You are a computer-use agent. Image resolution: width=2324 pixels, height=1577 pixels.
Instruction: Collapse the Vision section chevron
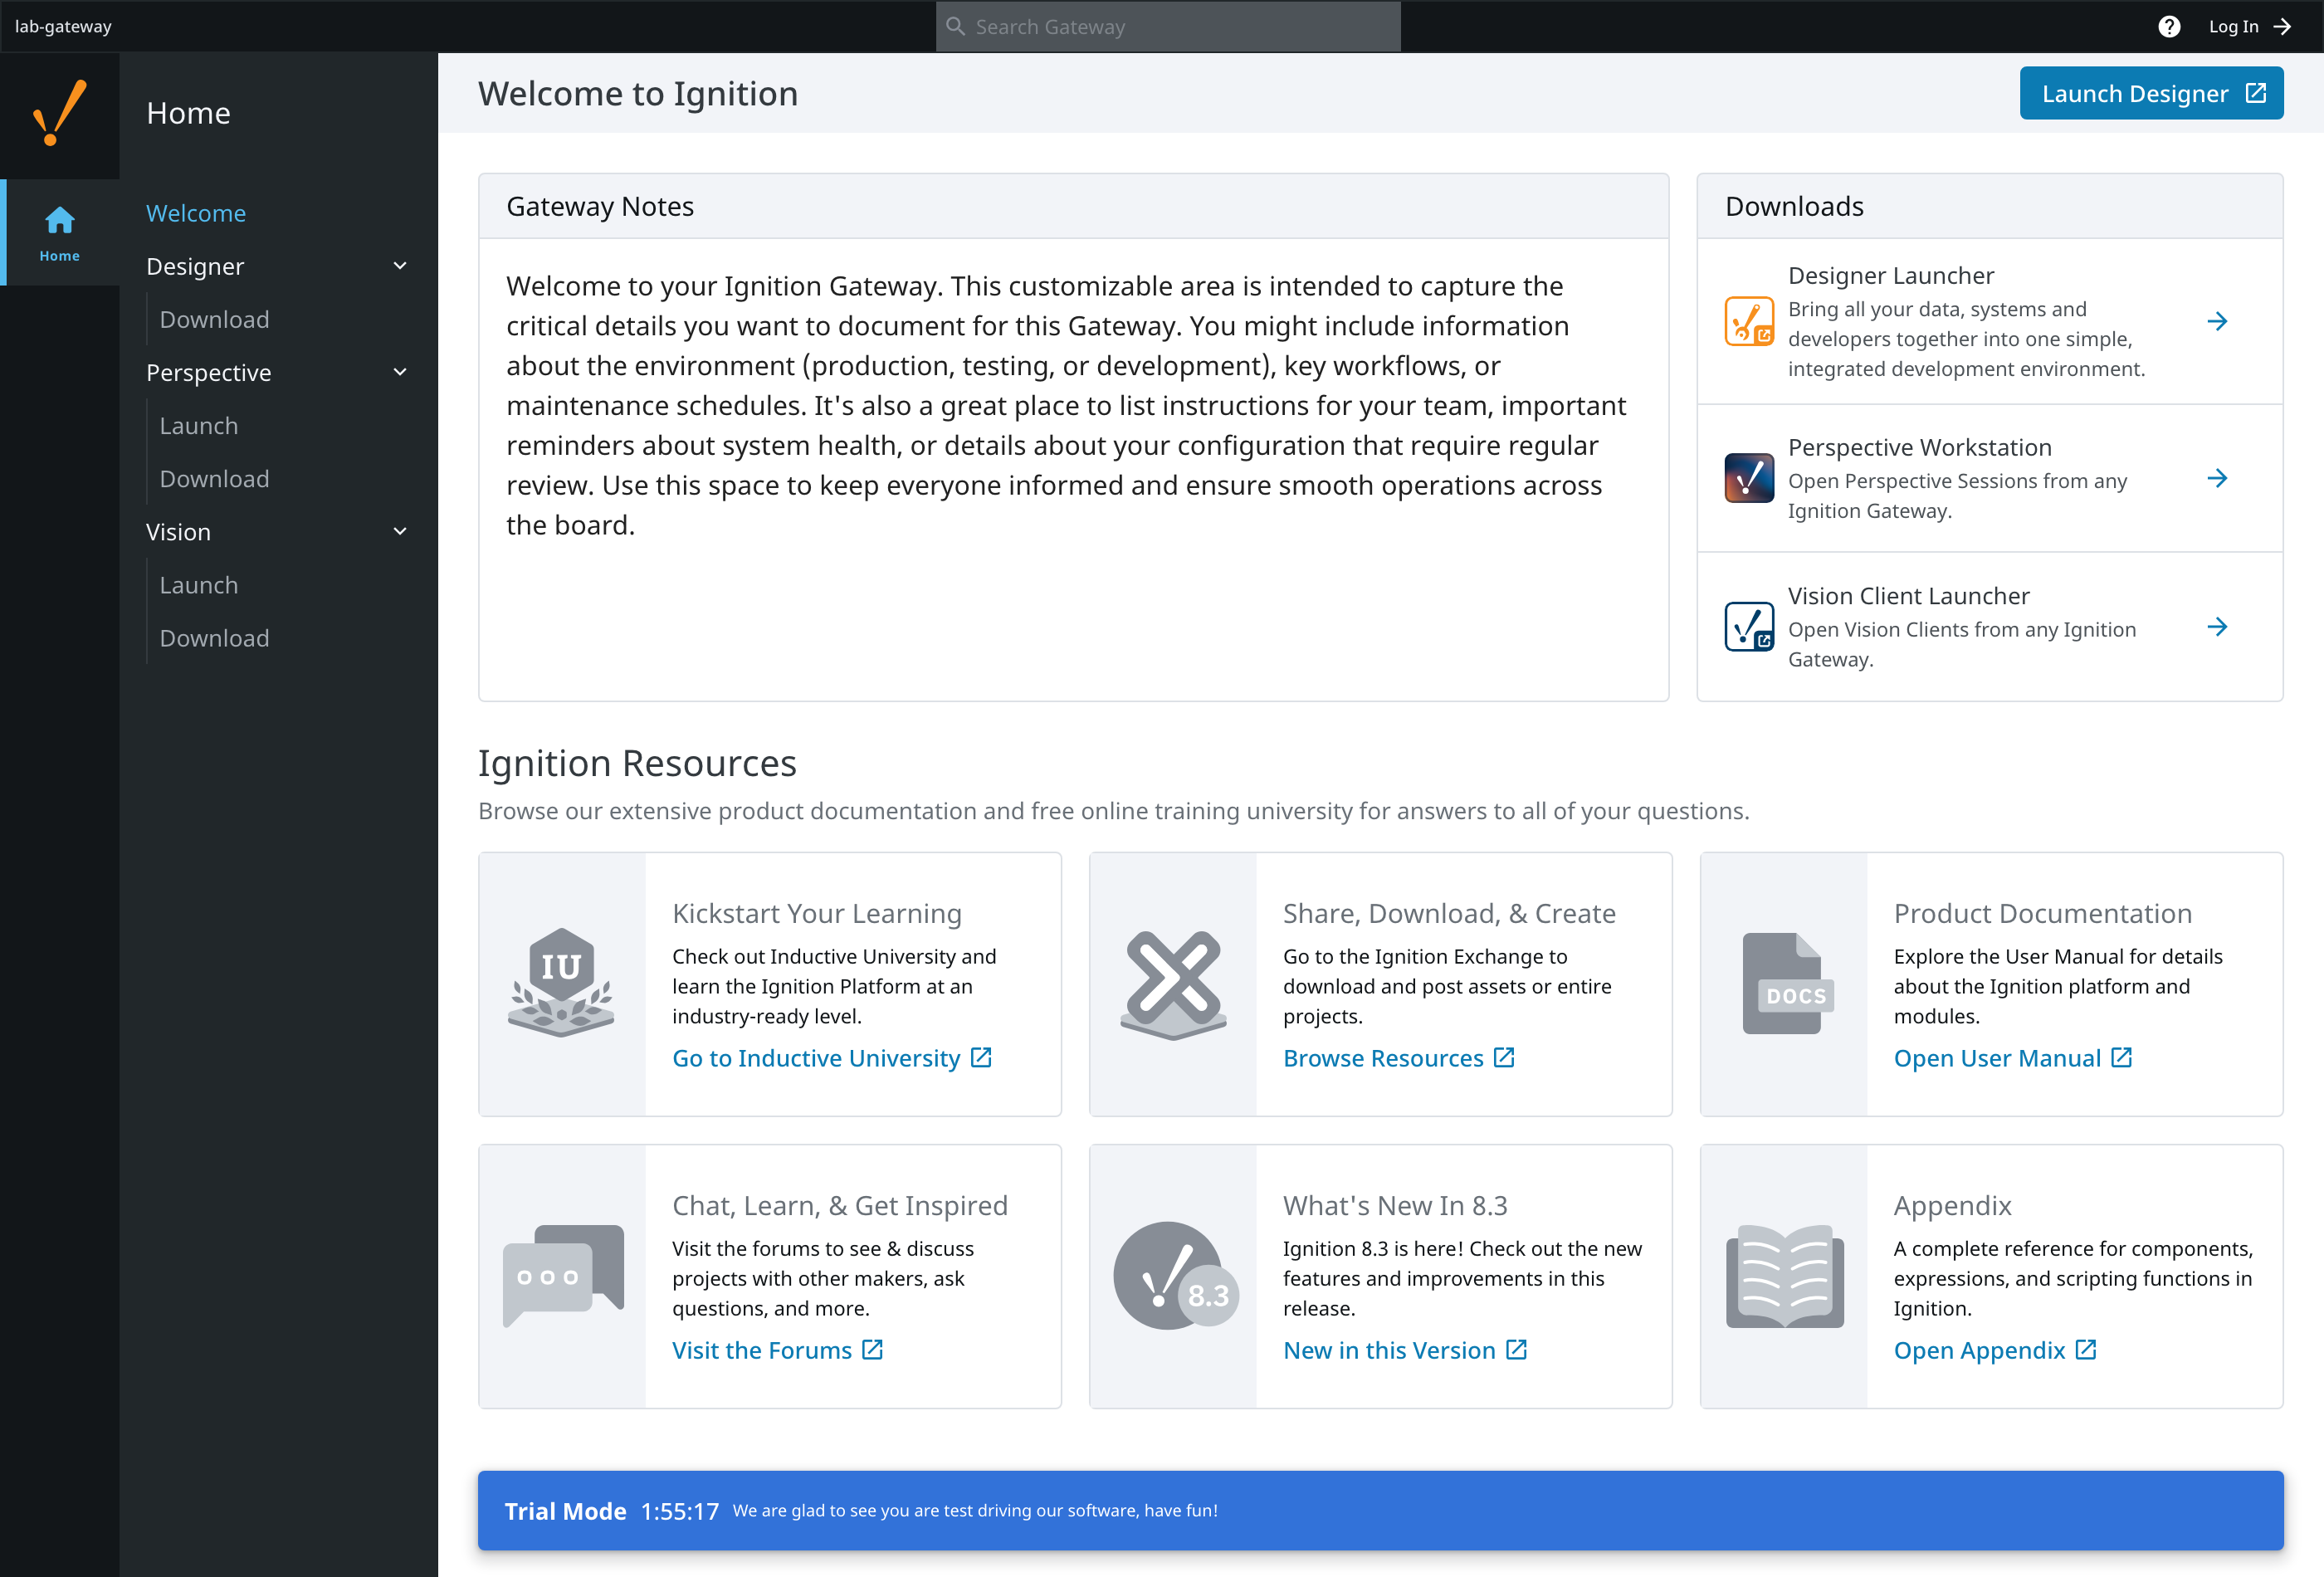(x=400, y=532)
